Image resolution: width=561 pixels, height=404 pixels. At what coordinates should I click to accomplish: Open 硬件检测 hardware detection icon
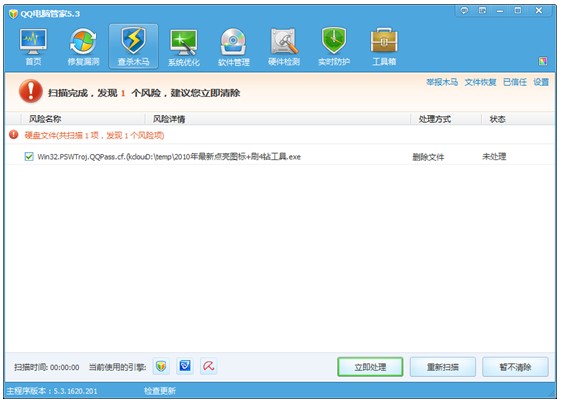click(284, 46)
